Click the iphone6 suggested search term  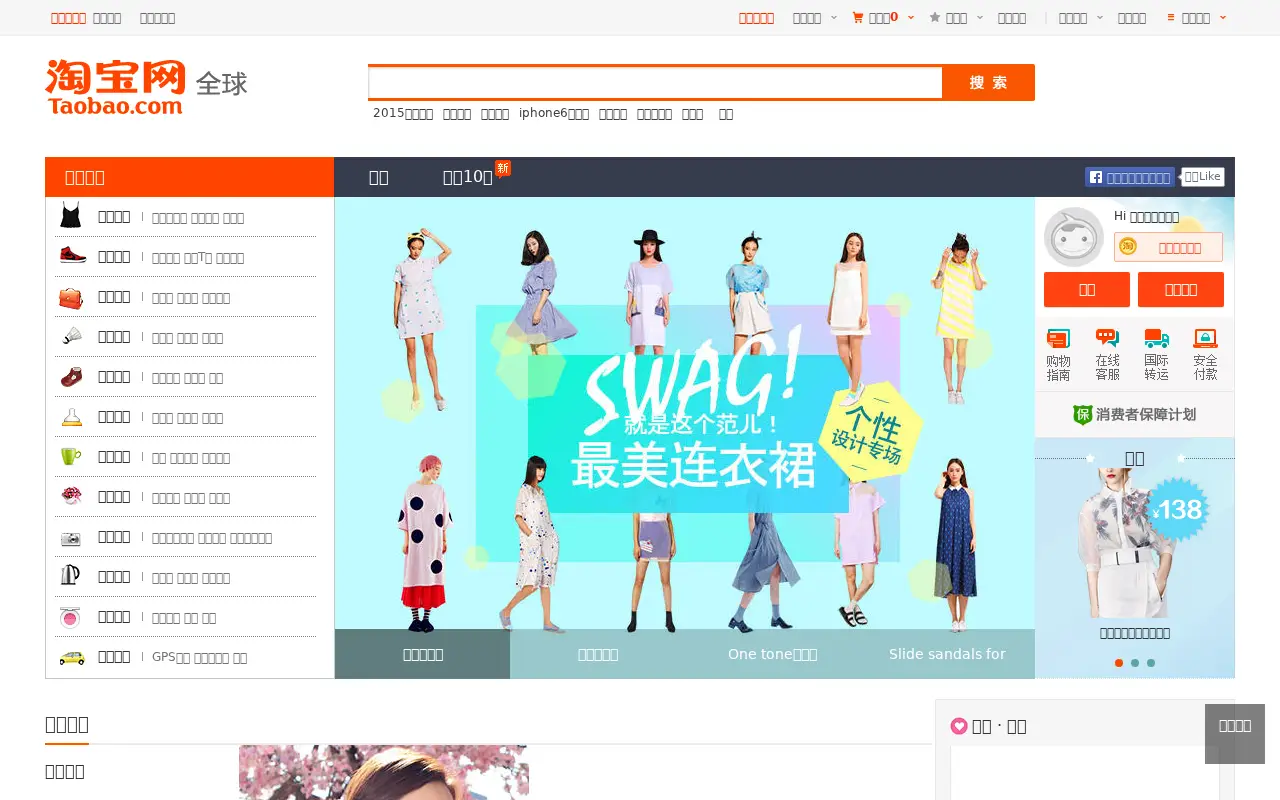coord(554,113)
